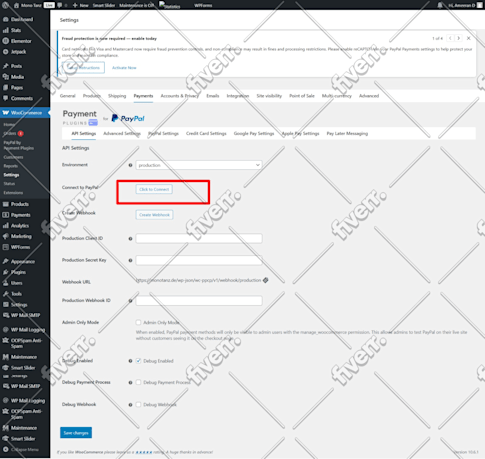Click the Click to Connect button
Viewport: 485px width, 459px height.
[x=154, y=189]
